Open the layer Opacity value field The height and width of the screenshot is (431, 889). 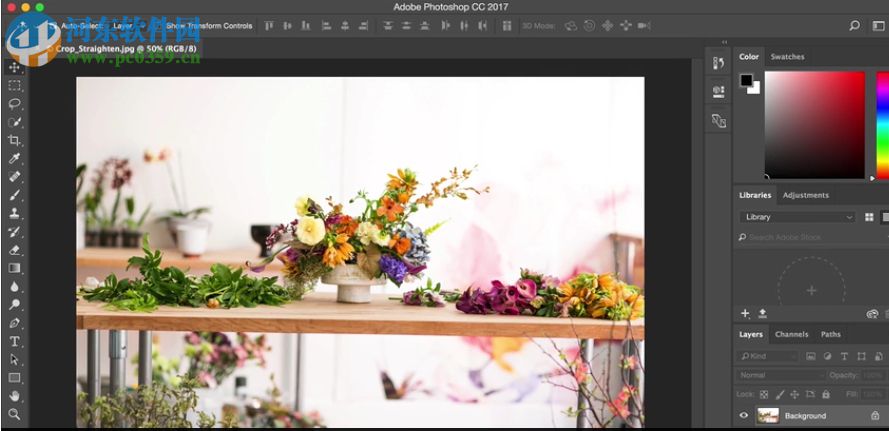click(873, 375)
